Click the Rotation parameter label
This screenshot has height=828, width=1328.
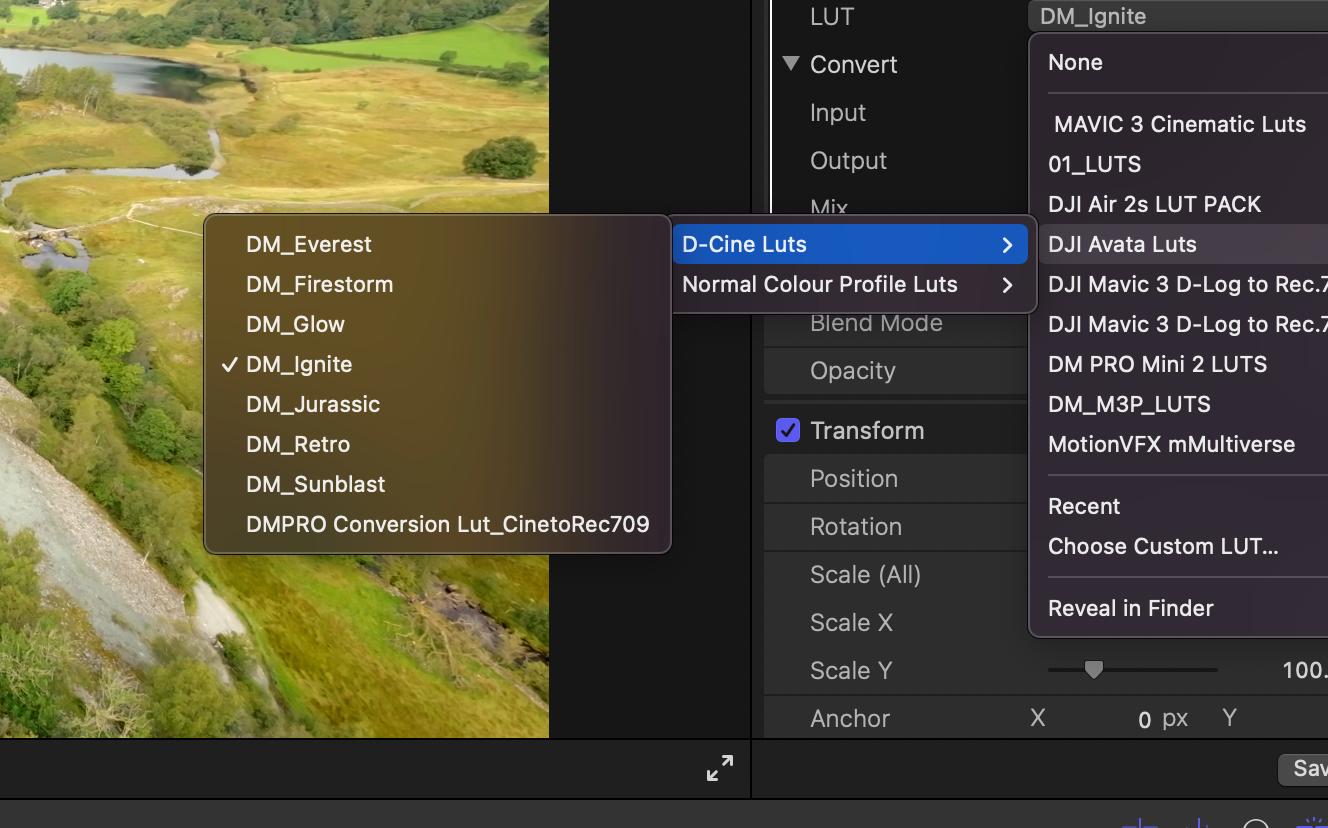[856, 527]
